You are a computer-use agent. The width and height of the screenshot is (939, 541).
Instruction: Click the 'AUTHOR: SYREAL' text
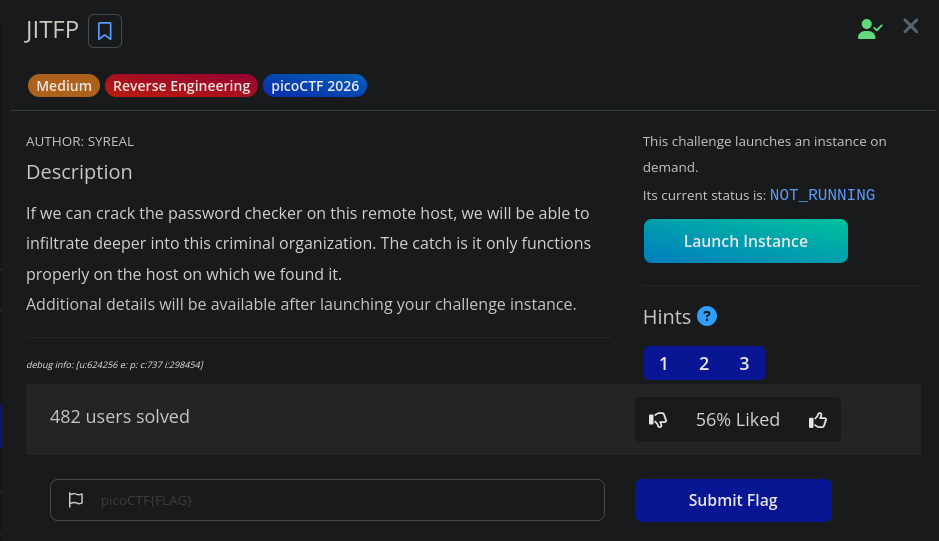(x=80, y=141)
